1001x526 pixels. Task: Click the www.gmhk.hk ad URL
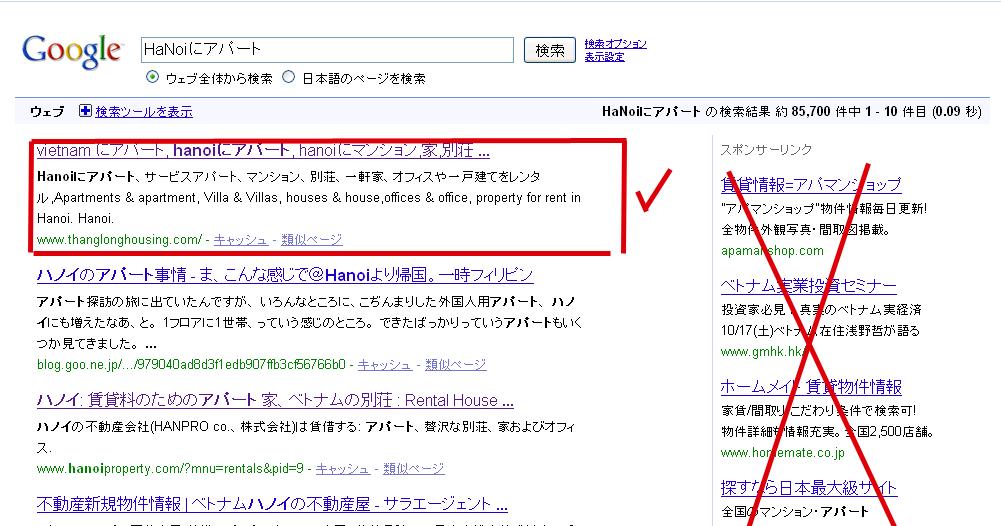(x=762, y=352)
